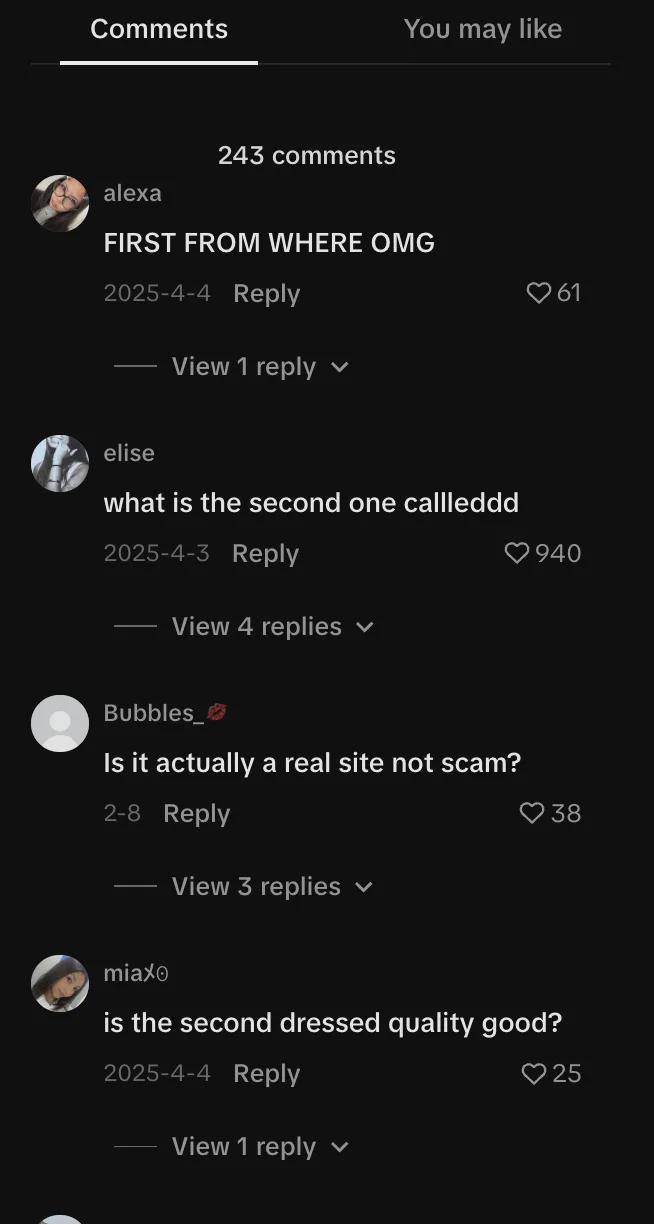654x1224 pixels.
Task: Expand View 1 reply under alexa's comment
Action: (x=260, y=367)
